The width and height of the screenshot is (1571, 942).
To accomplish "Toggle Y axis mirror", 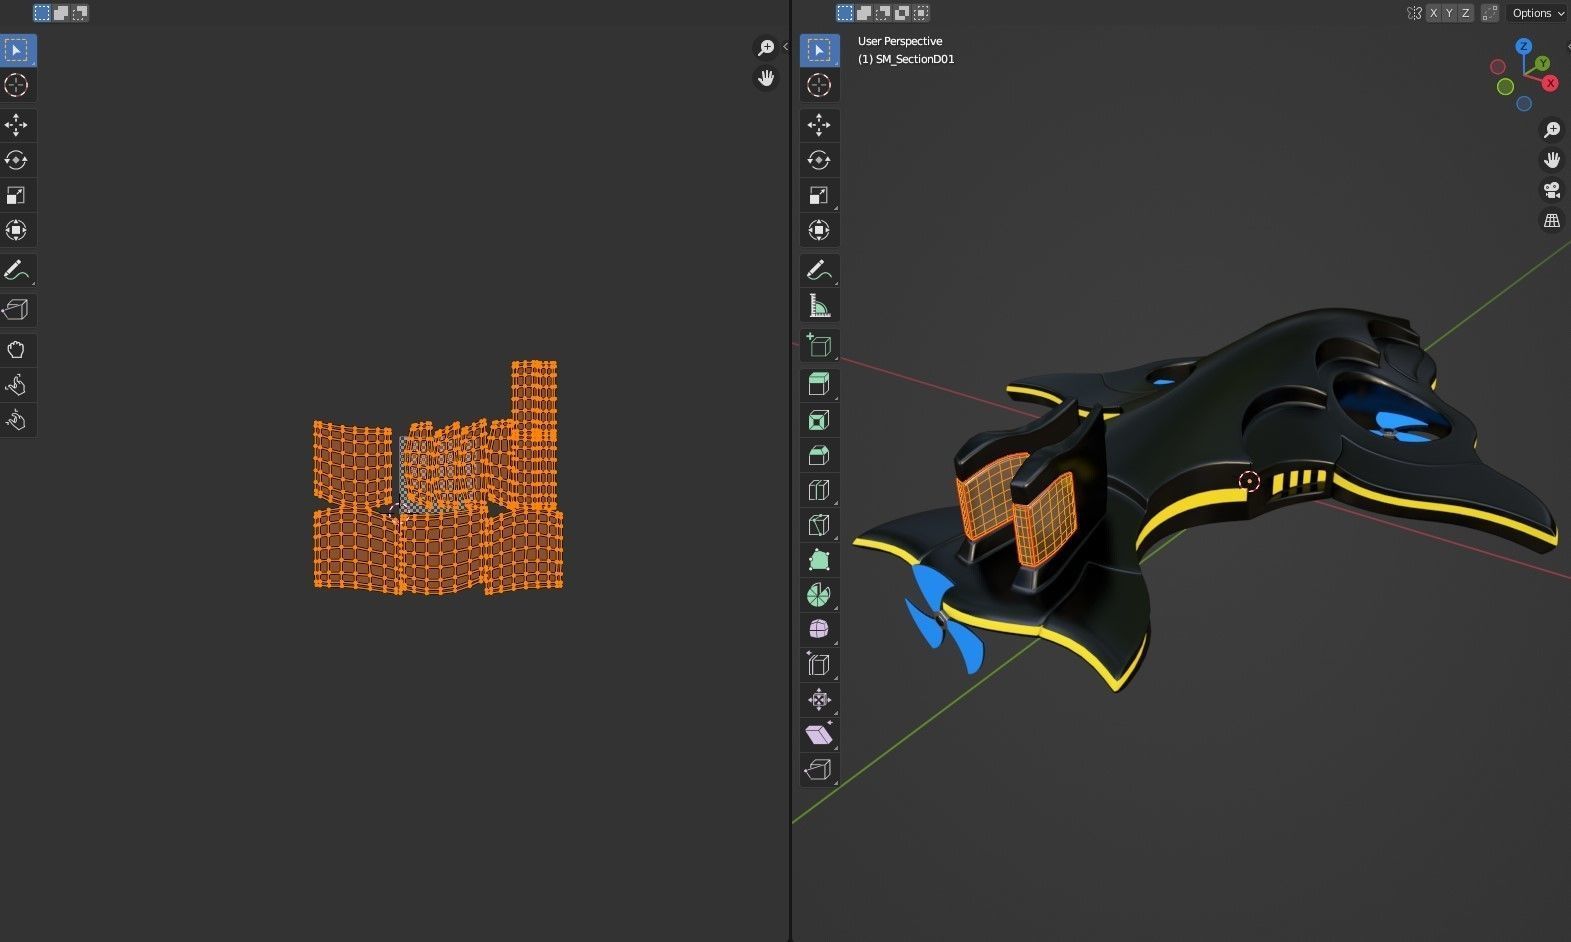I will (1450, 13).
